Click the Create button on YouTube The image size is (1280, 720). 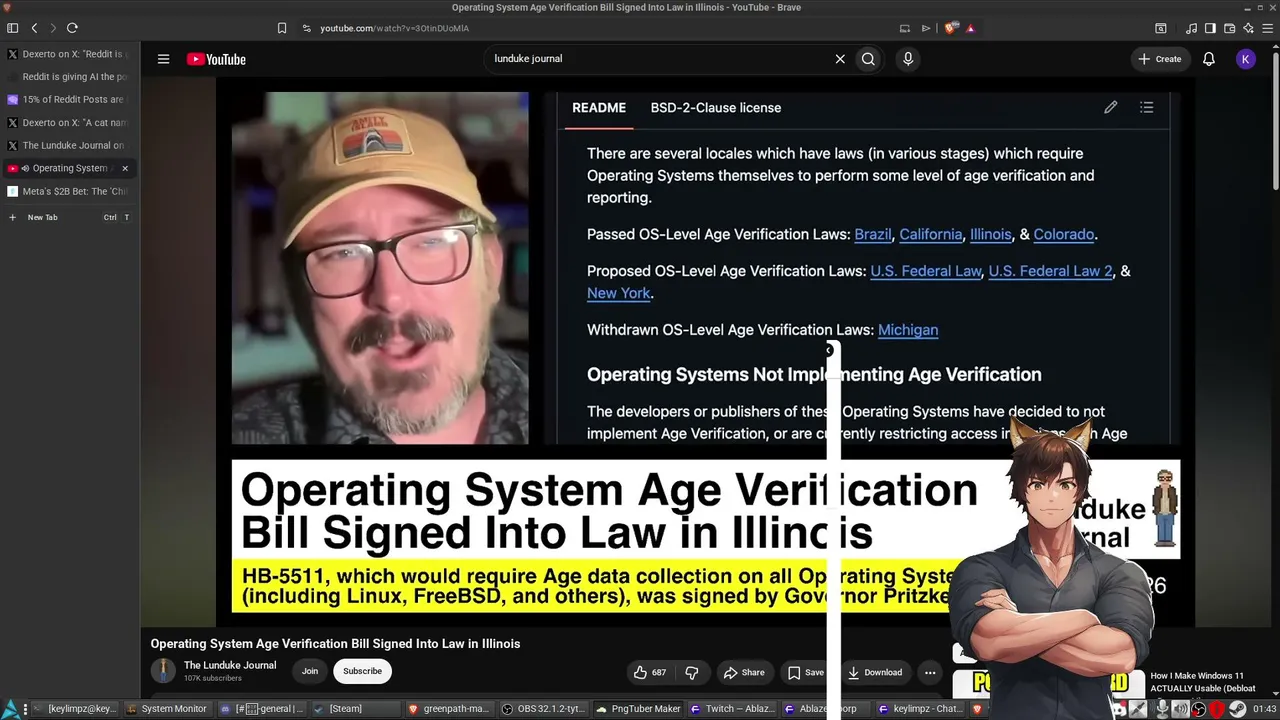tap(1160, 59)
